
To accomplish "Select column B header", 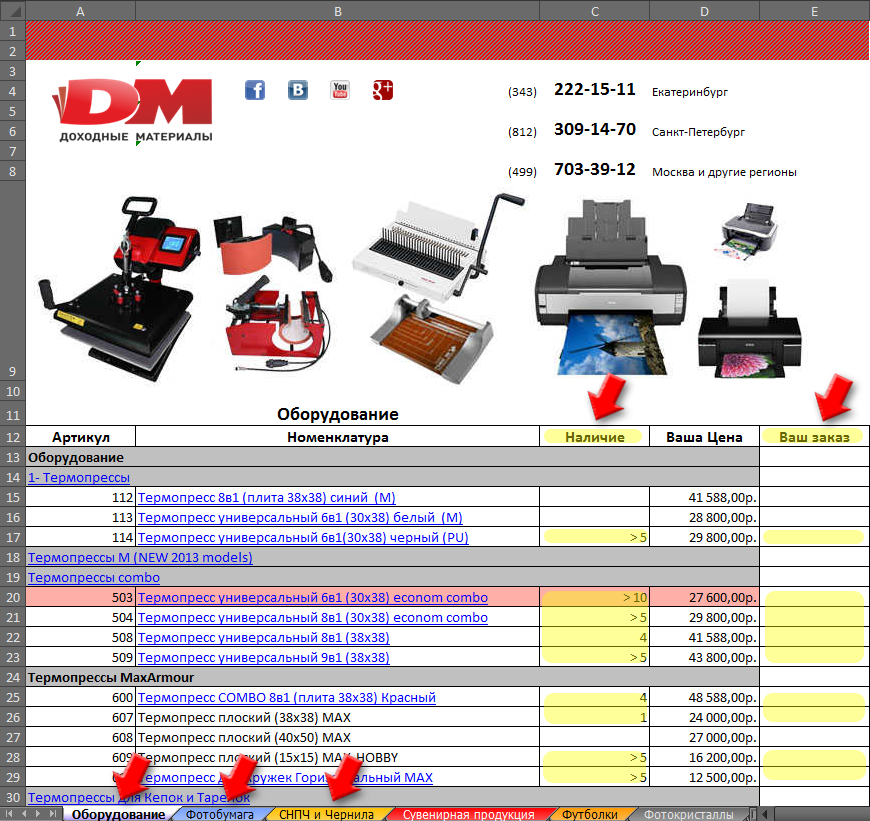I will (x=337, y=11).
